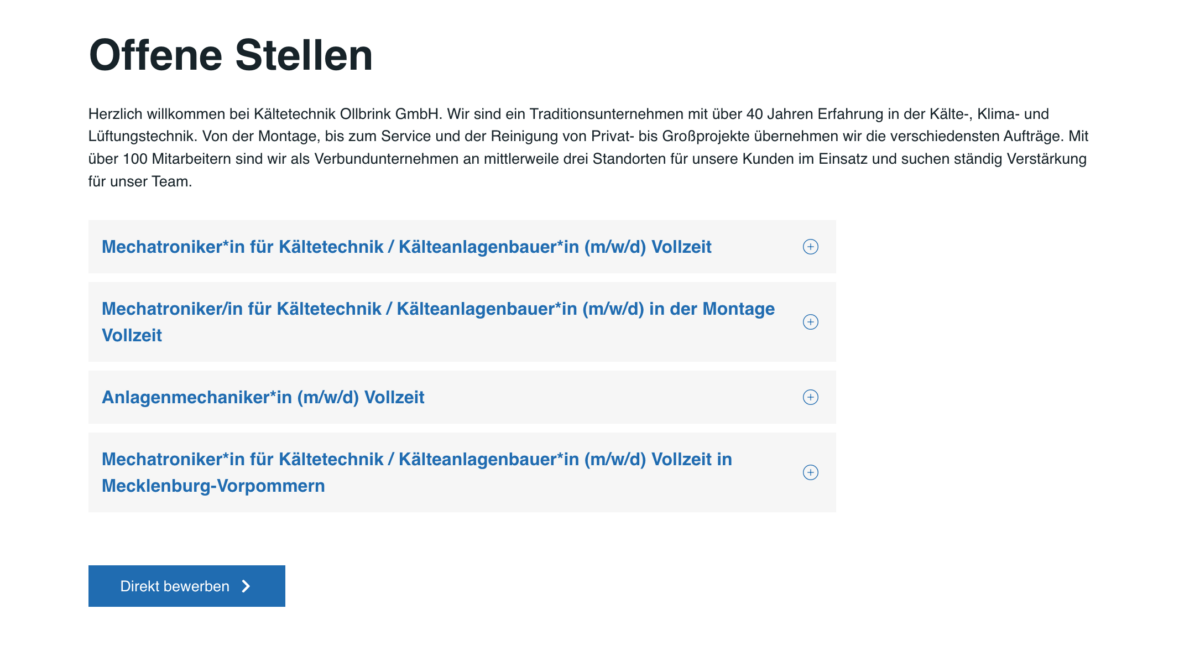
Task: Click the plus icon for the Mecklenburg-Vorpommern job
Action: click(x=810, y=472)
